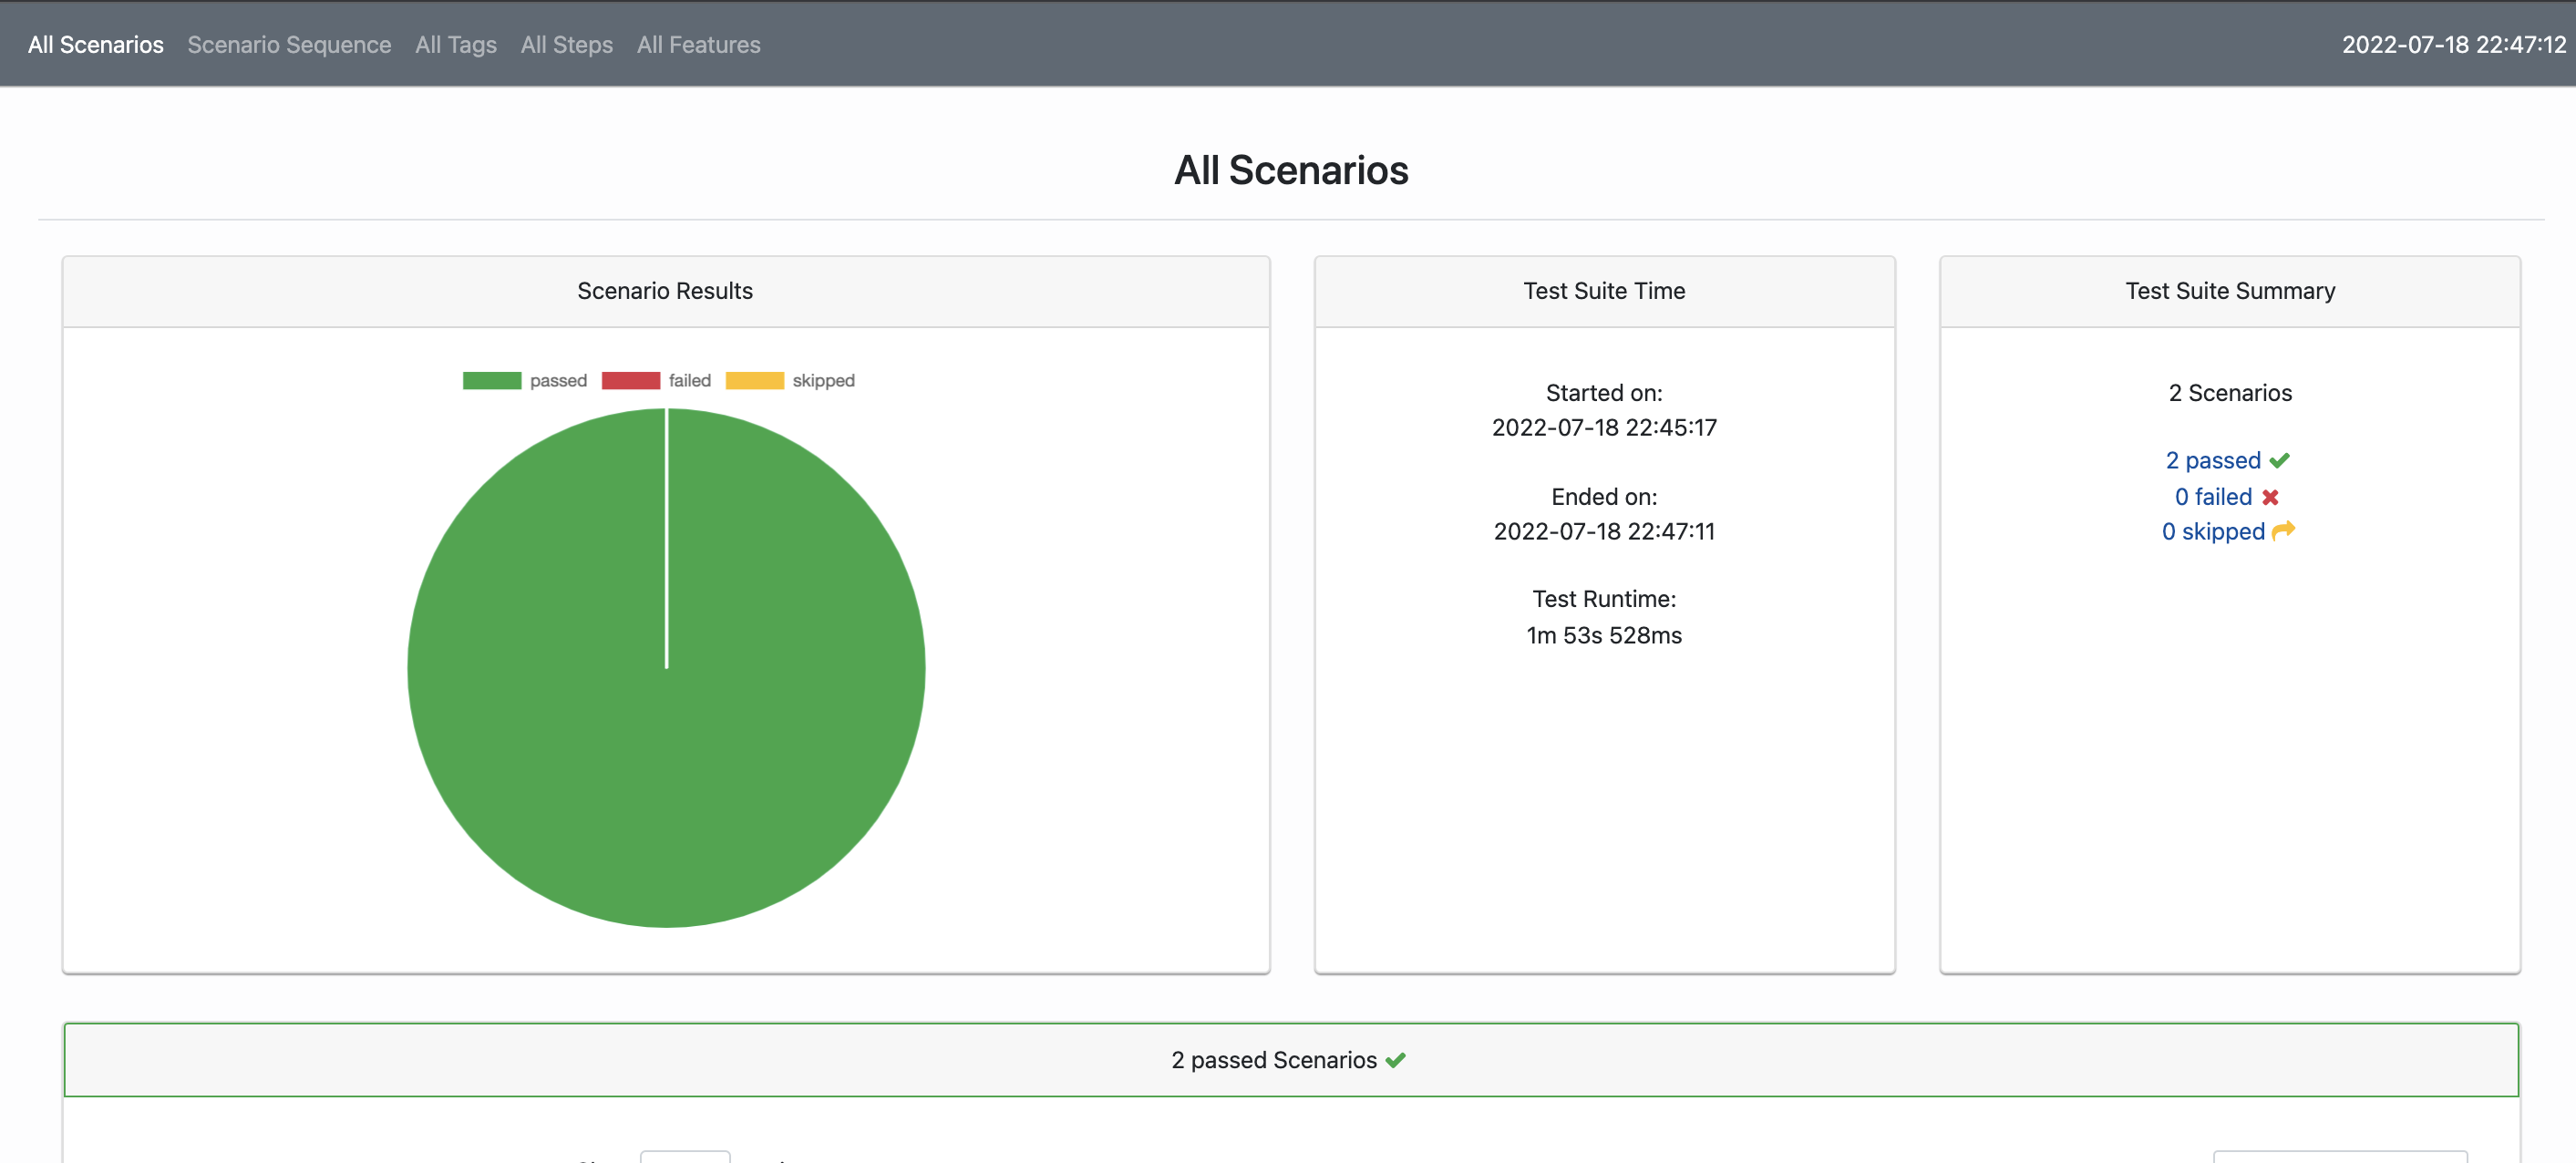This screenshot has width=2576, height=1163.
Task: Toggle skipped series in chart legend
Action: (x=823, y=381)
